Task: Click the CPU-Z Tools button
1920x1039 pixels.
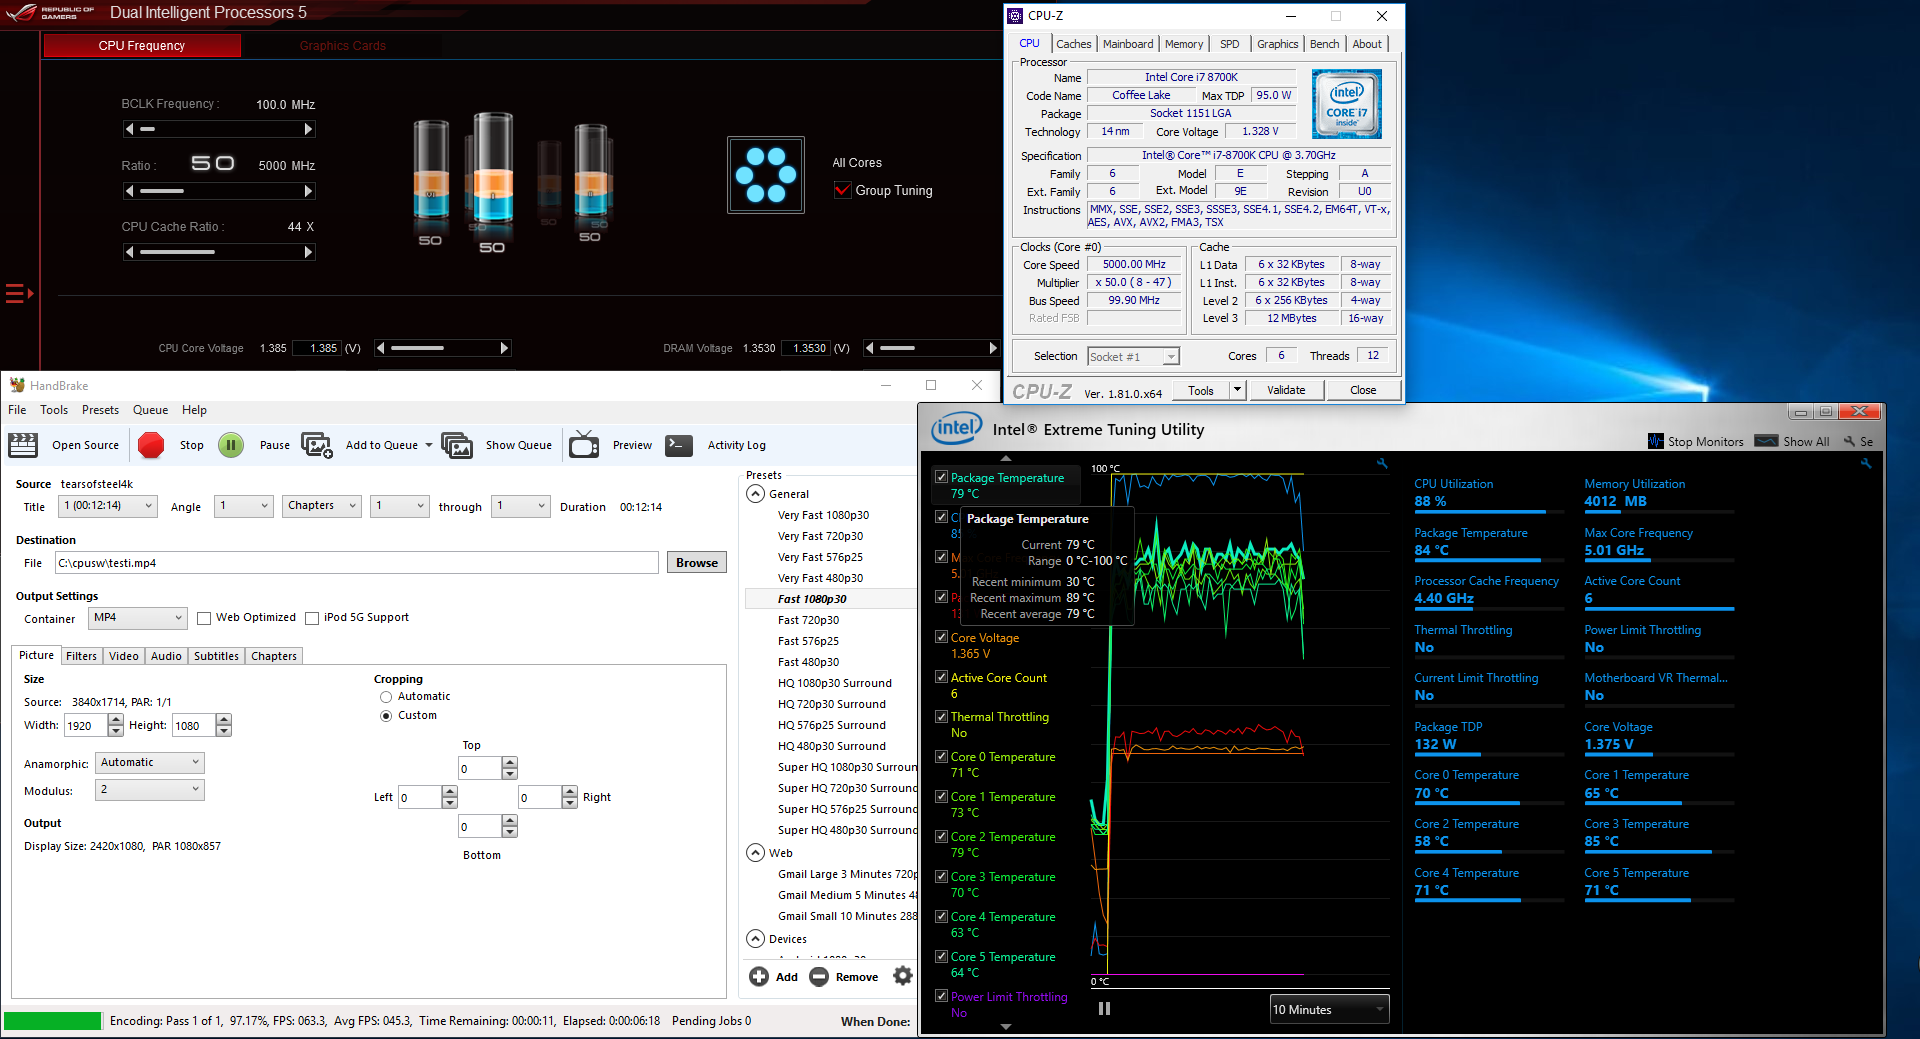Action: (x=1201, y=390)
